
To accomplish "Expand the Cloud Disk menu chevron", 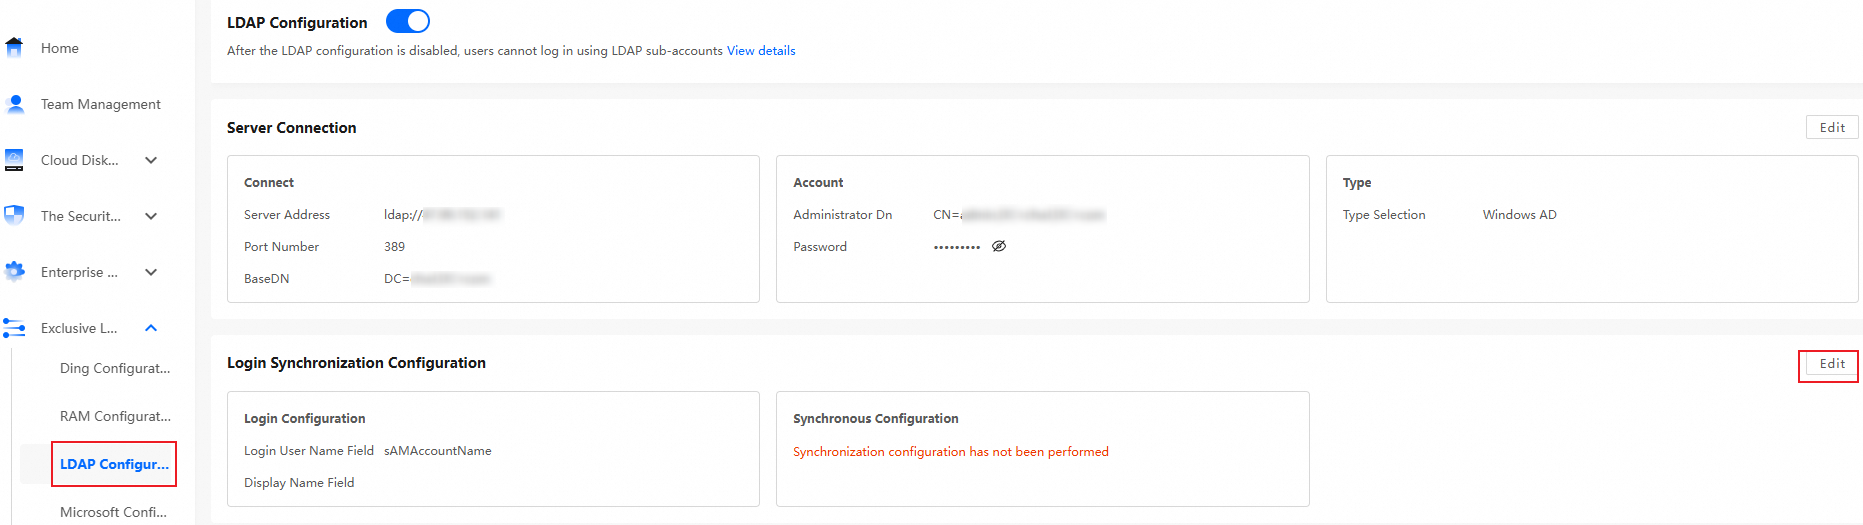I will (x=151, y=160).
